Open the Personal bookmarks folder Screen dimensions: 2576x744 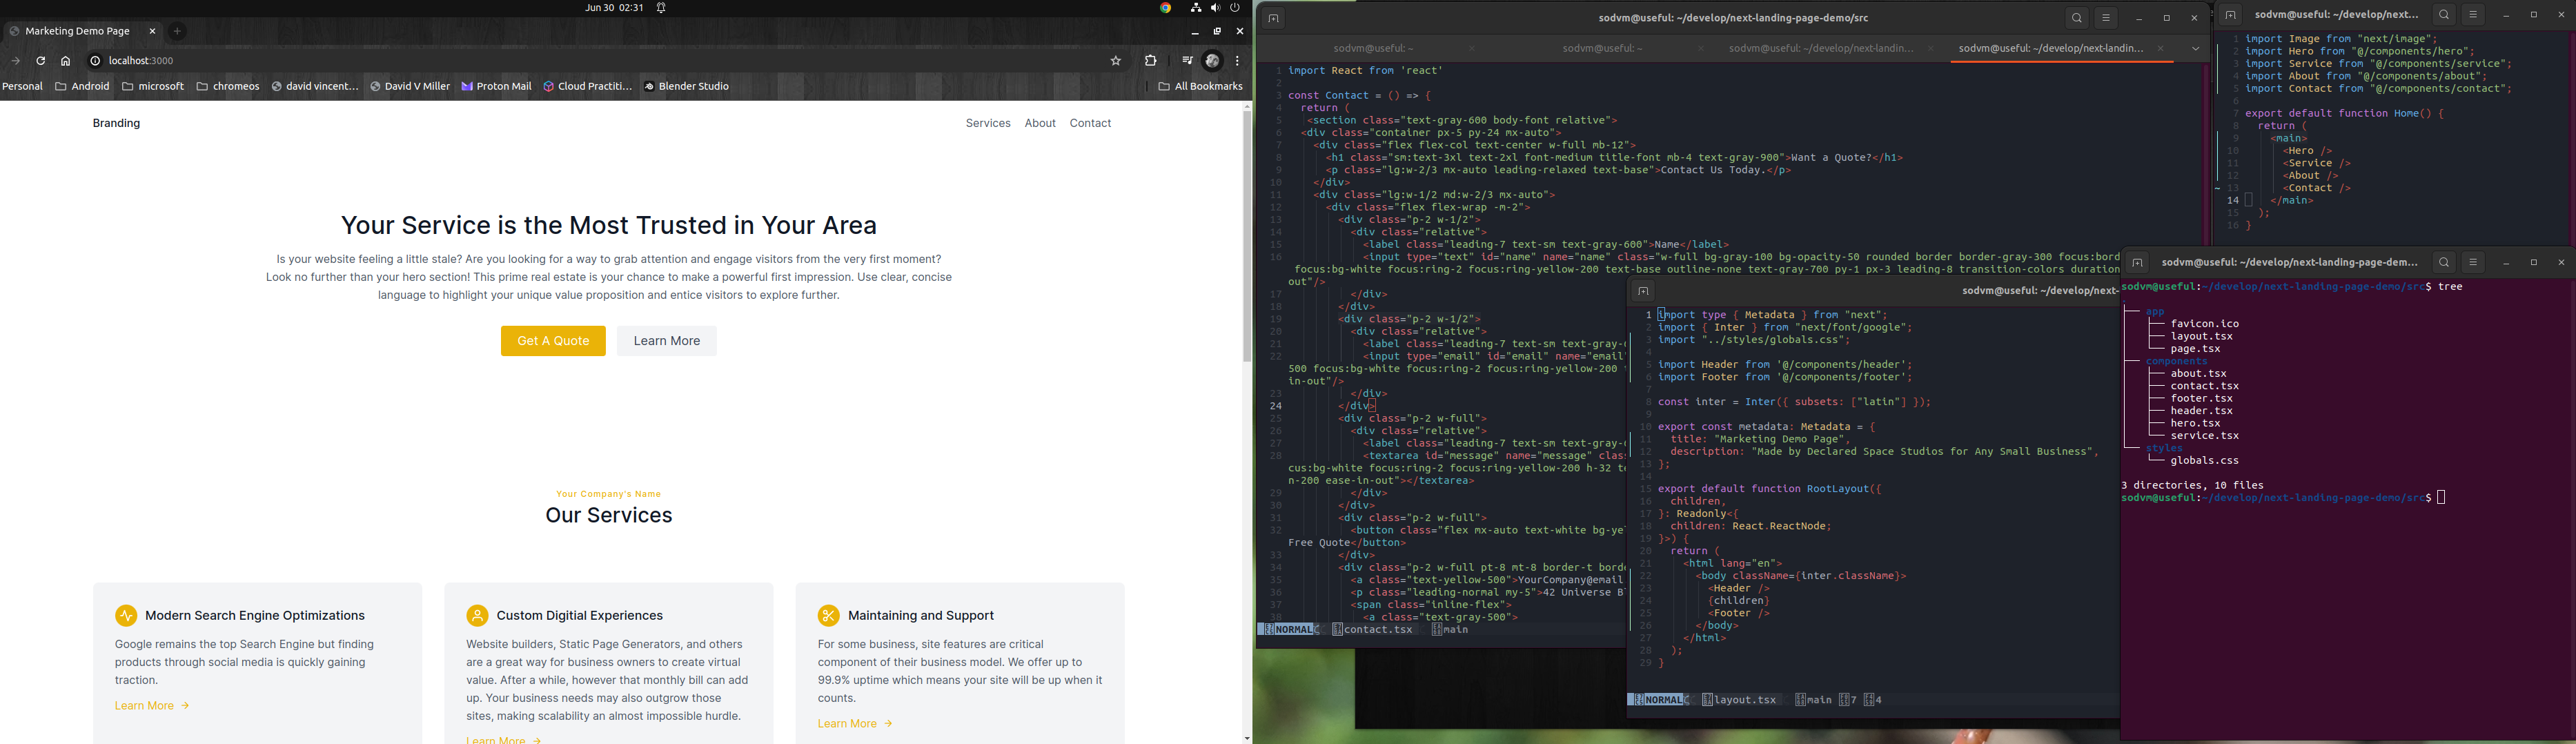pos(23,87)
